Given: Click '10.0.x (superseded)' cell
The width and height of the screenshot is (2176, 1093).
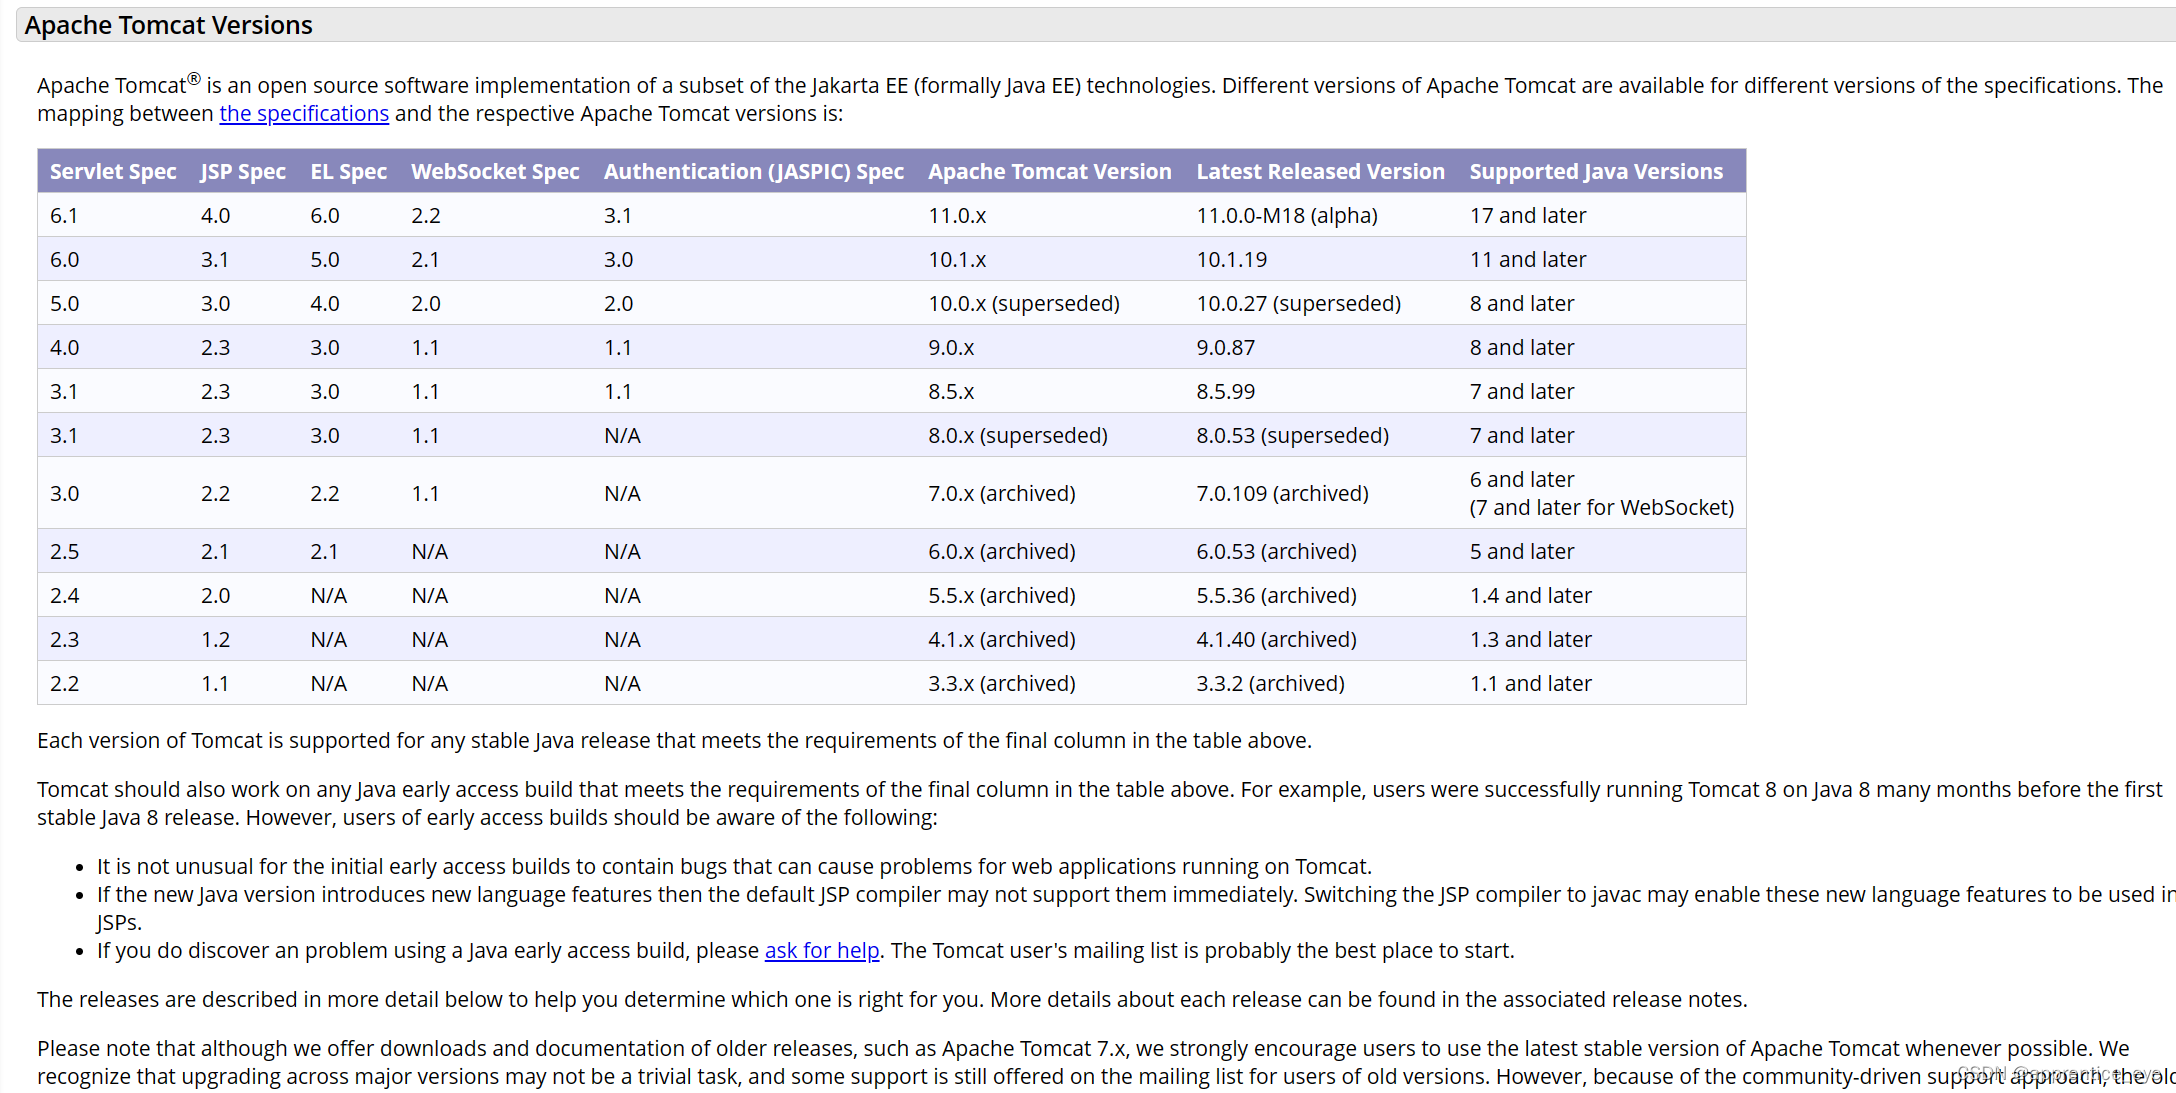Looking at the screenshot, I should [1024, 304].
